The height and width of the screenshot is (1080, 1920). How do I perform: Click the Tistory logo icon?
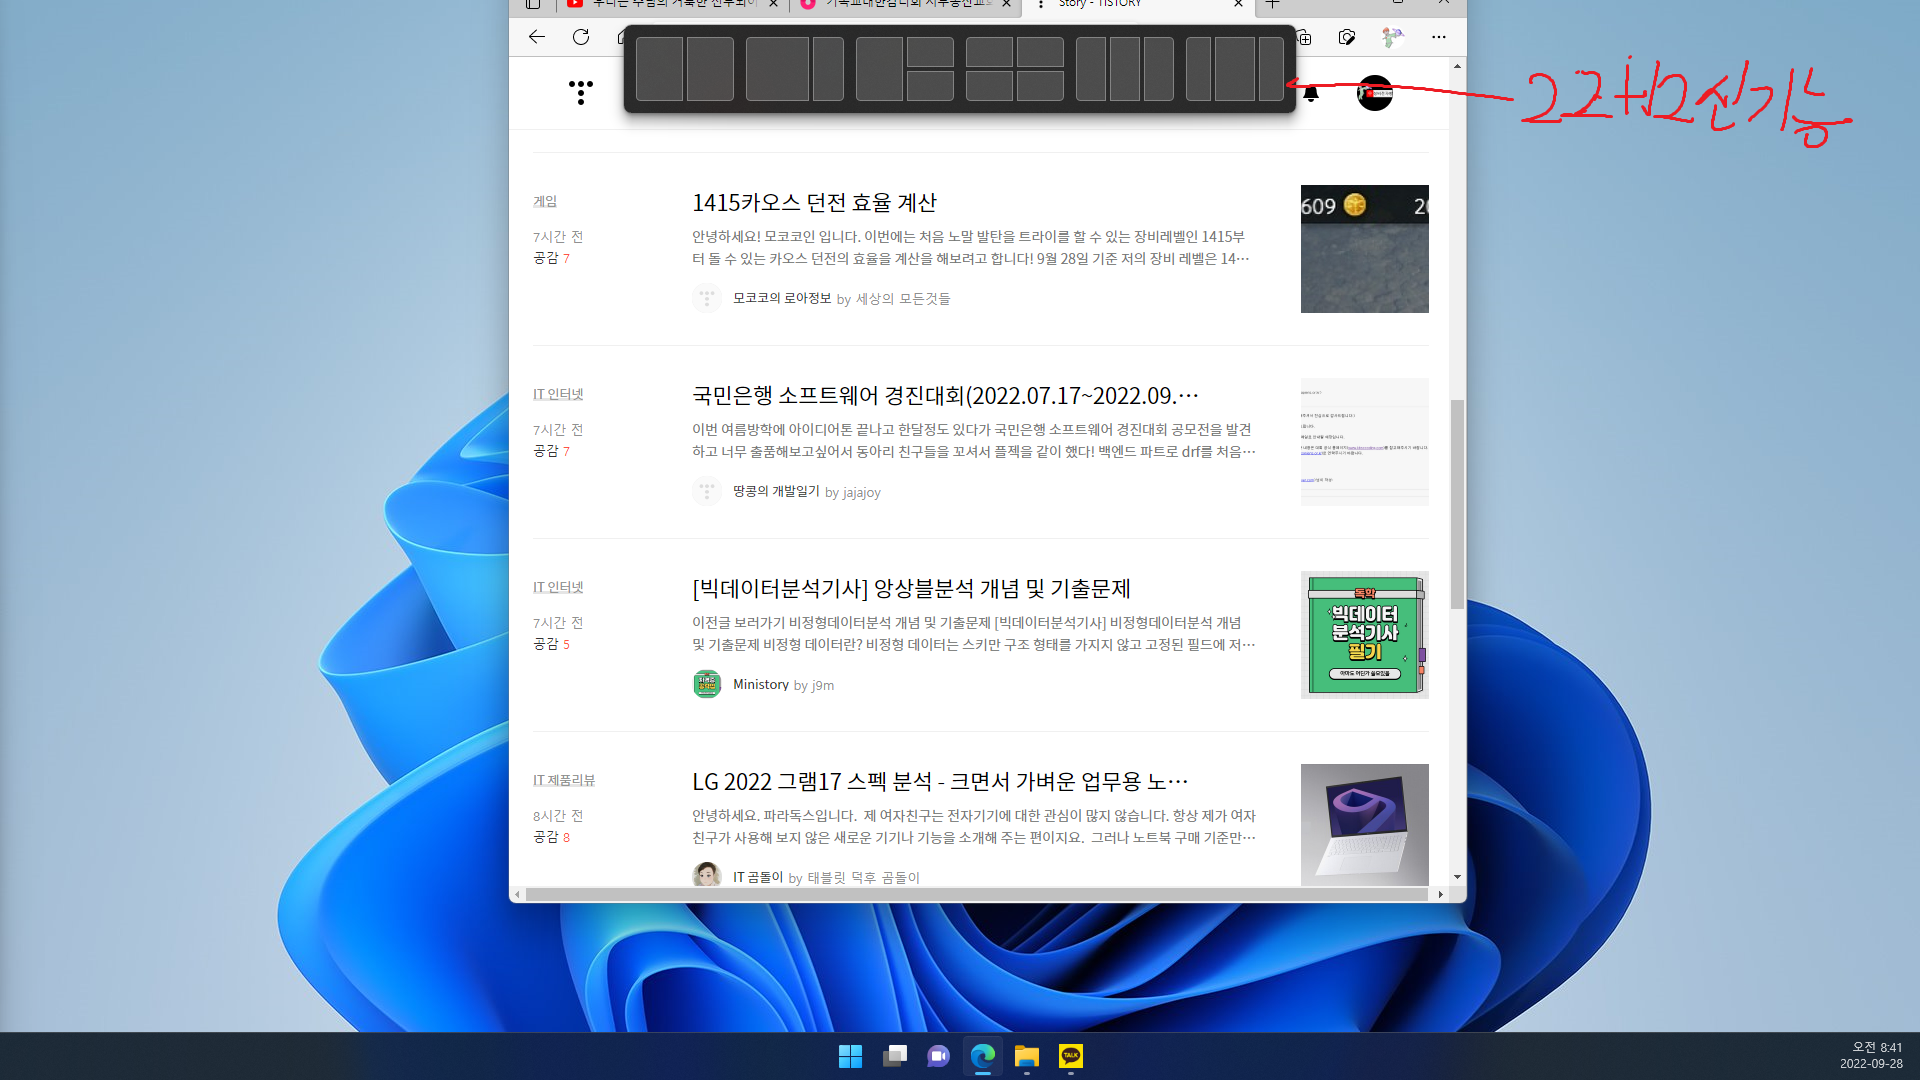(580, 92)
